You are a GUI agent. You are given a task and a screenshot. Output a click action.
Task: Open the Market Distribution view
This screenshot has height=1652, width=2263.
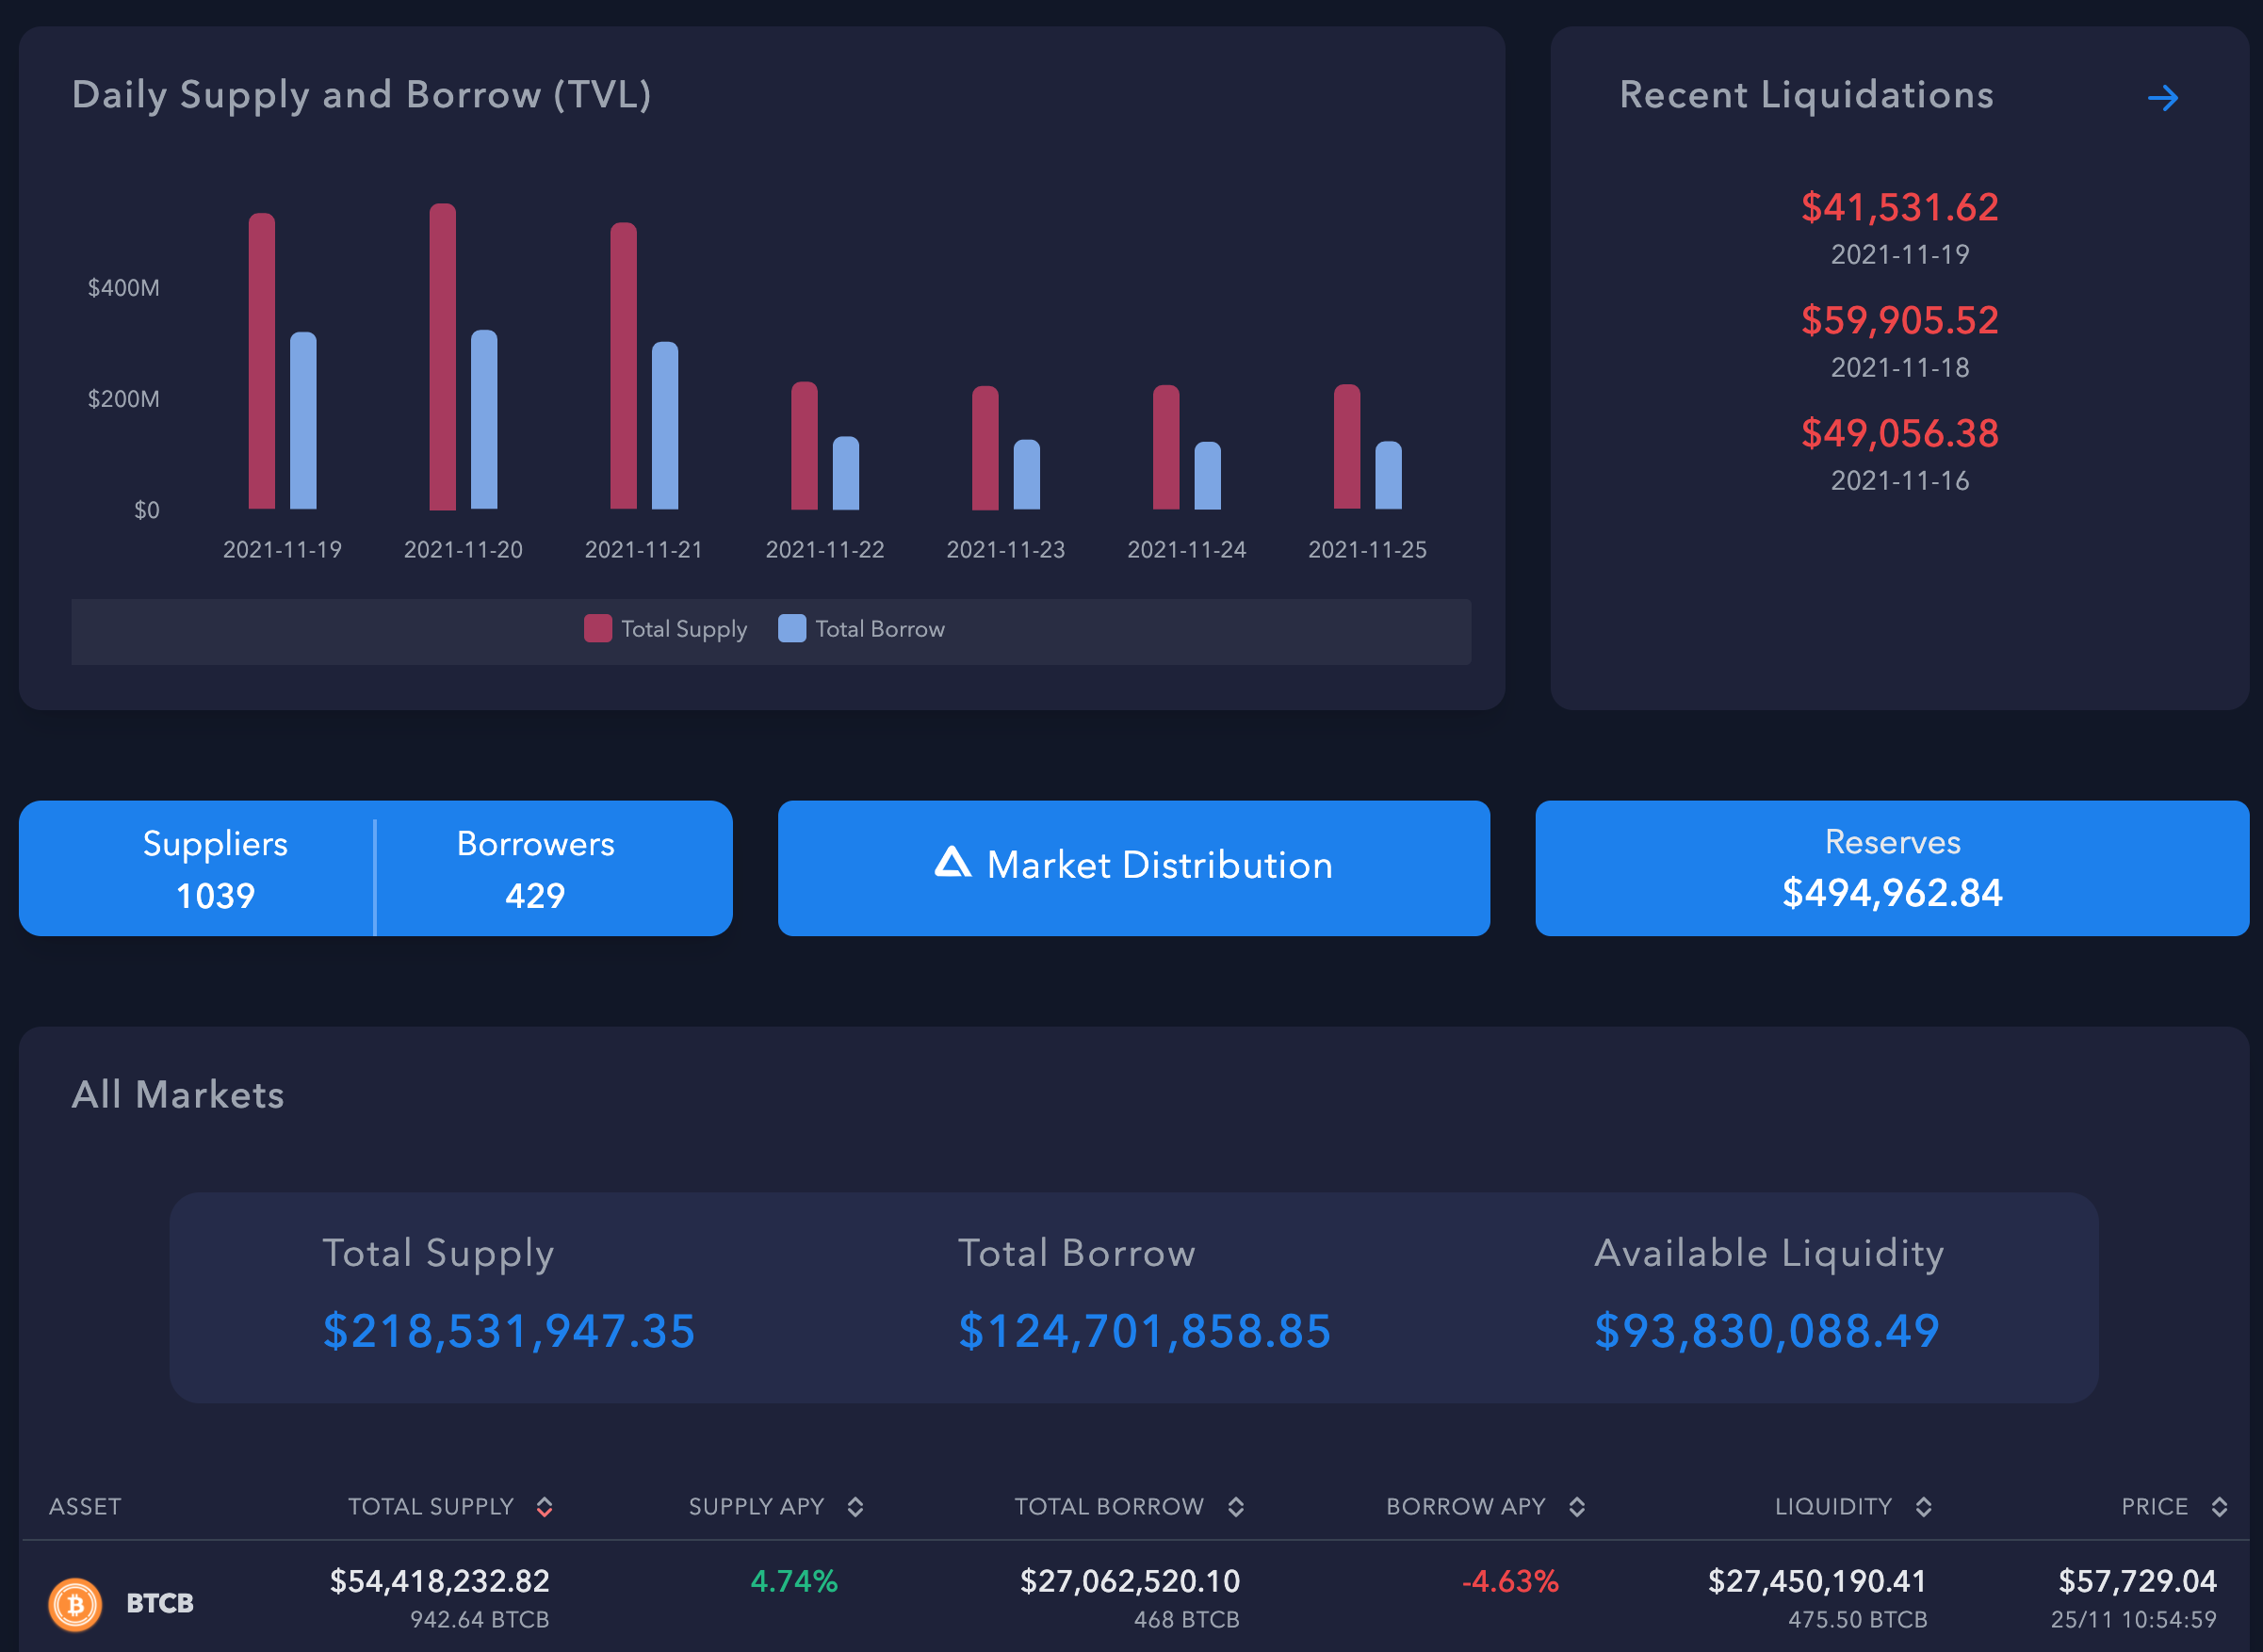(1133, 866)
